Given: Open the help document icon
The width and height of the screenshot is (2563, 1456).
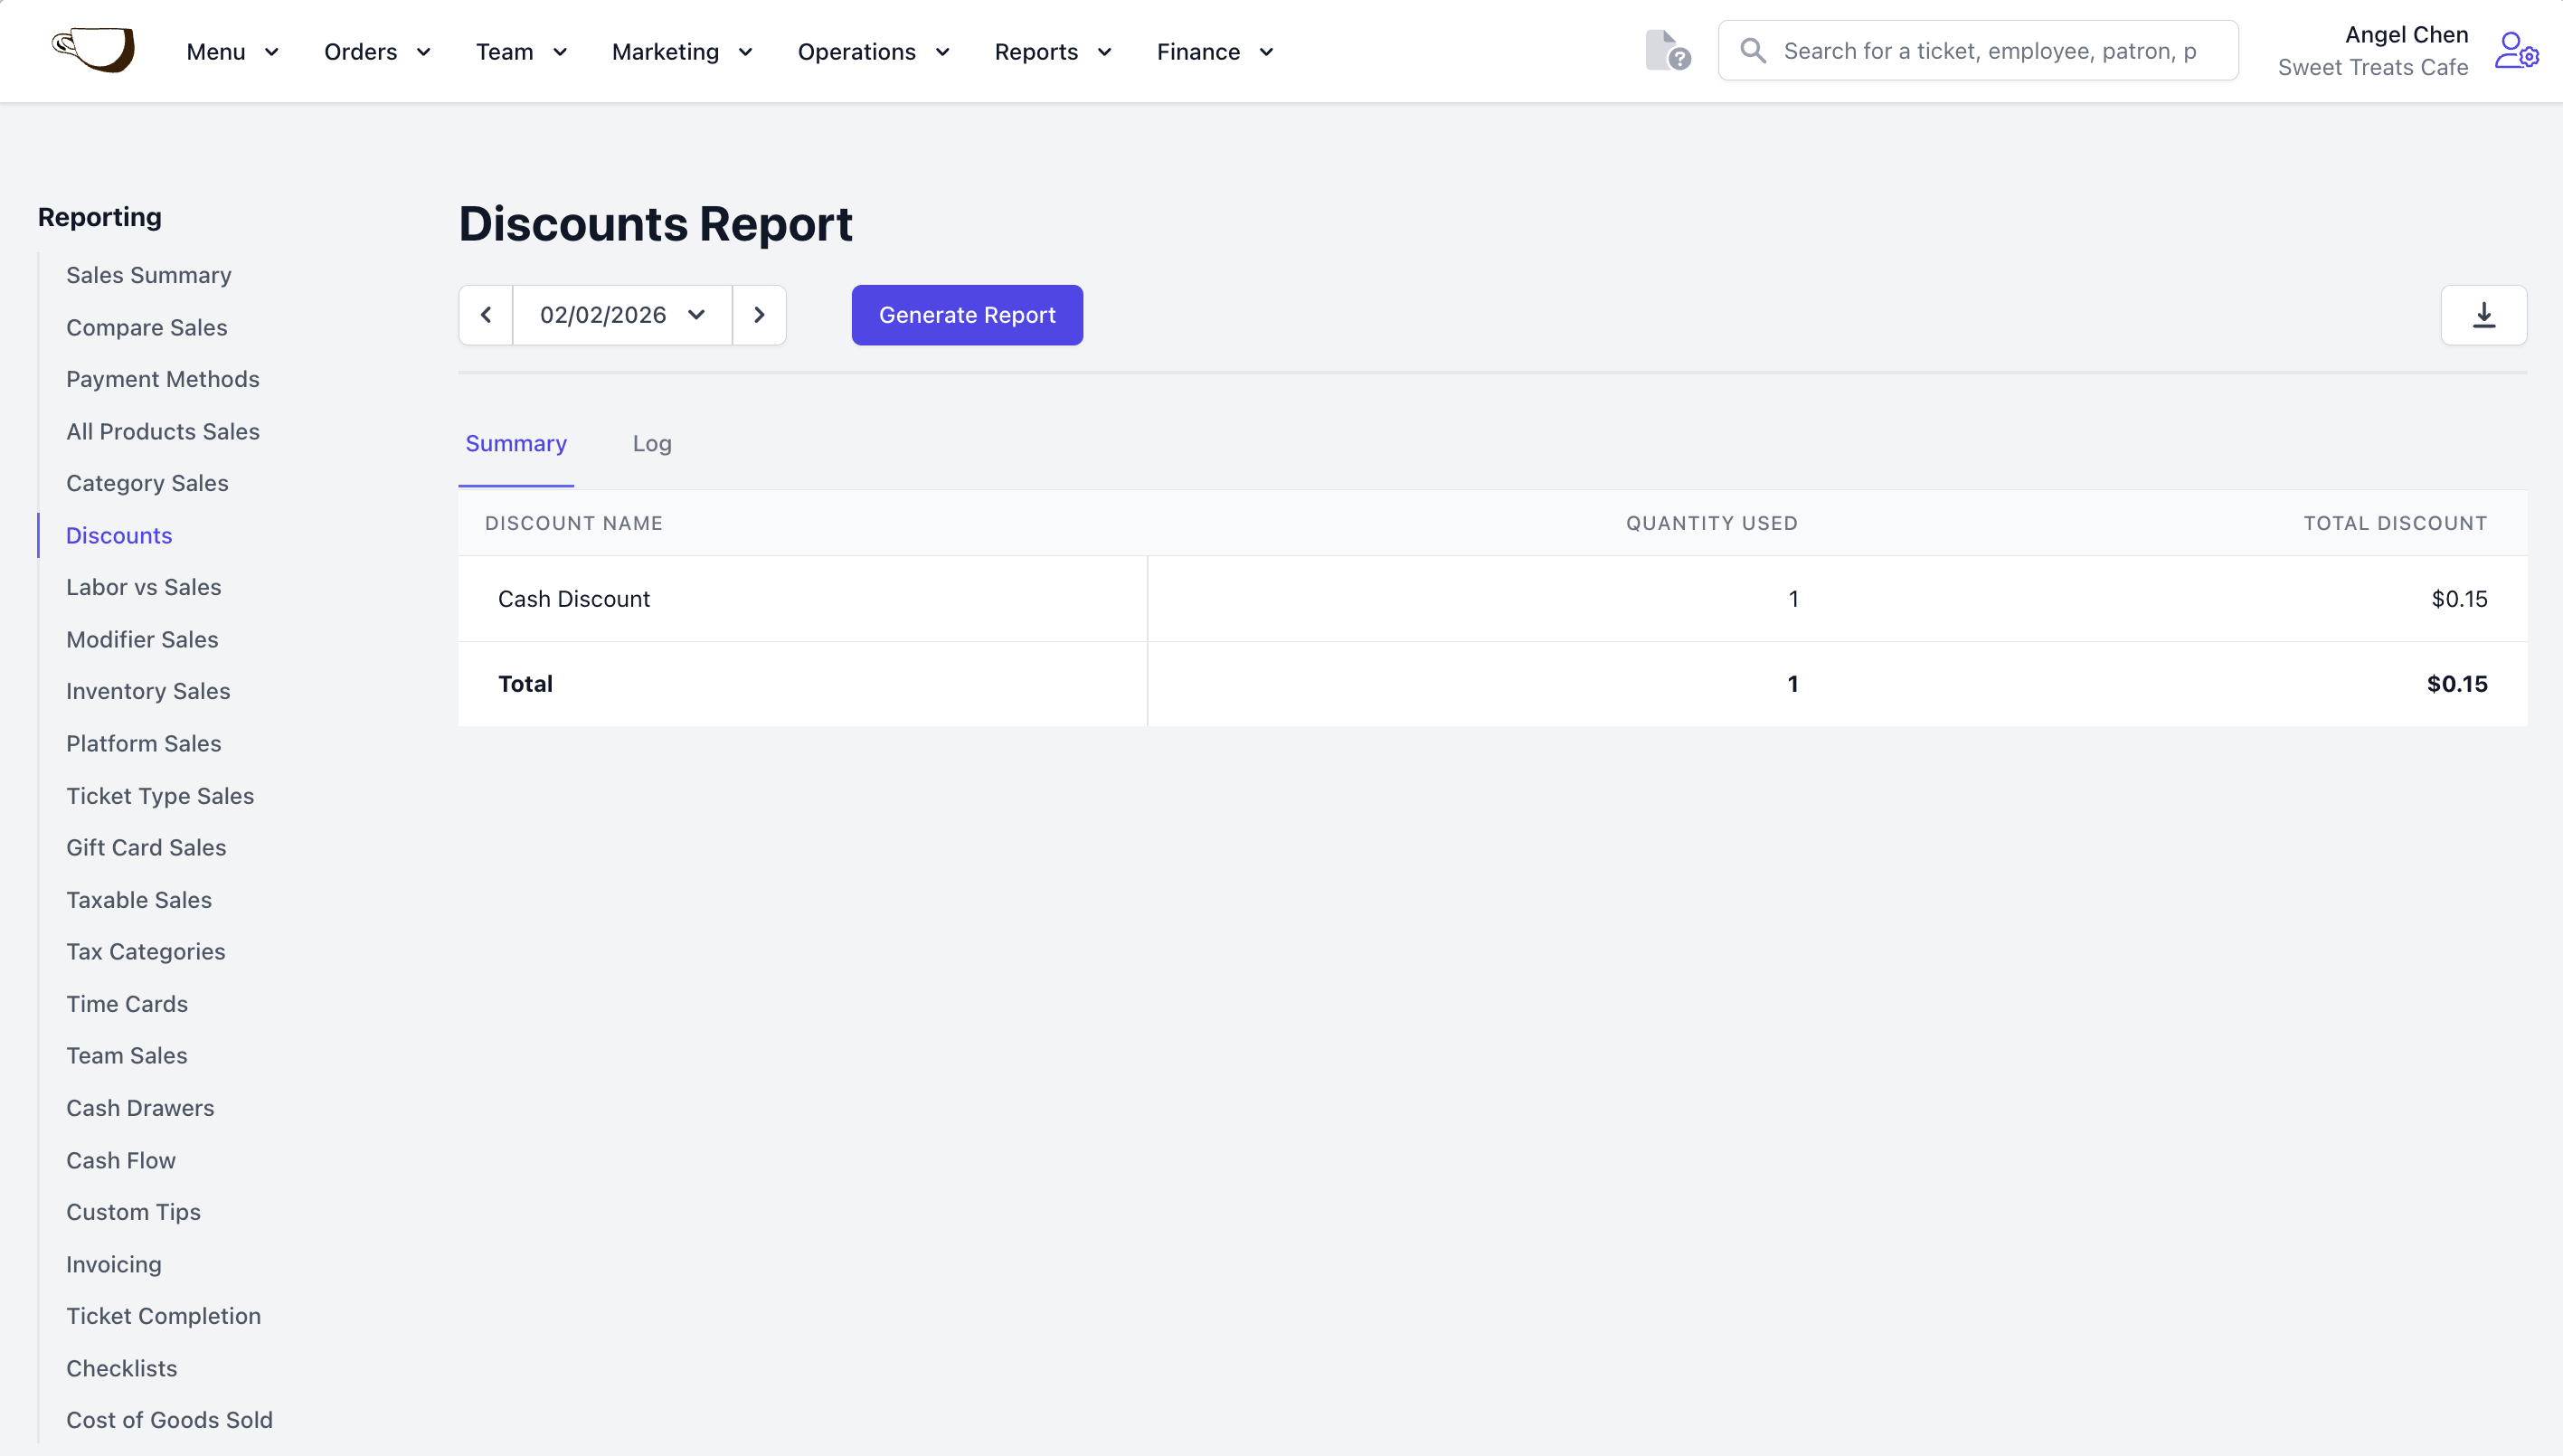Looking at the screenshot, I should coord(1666,50).
